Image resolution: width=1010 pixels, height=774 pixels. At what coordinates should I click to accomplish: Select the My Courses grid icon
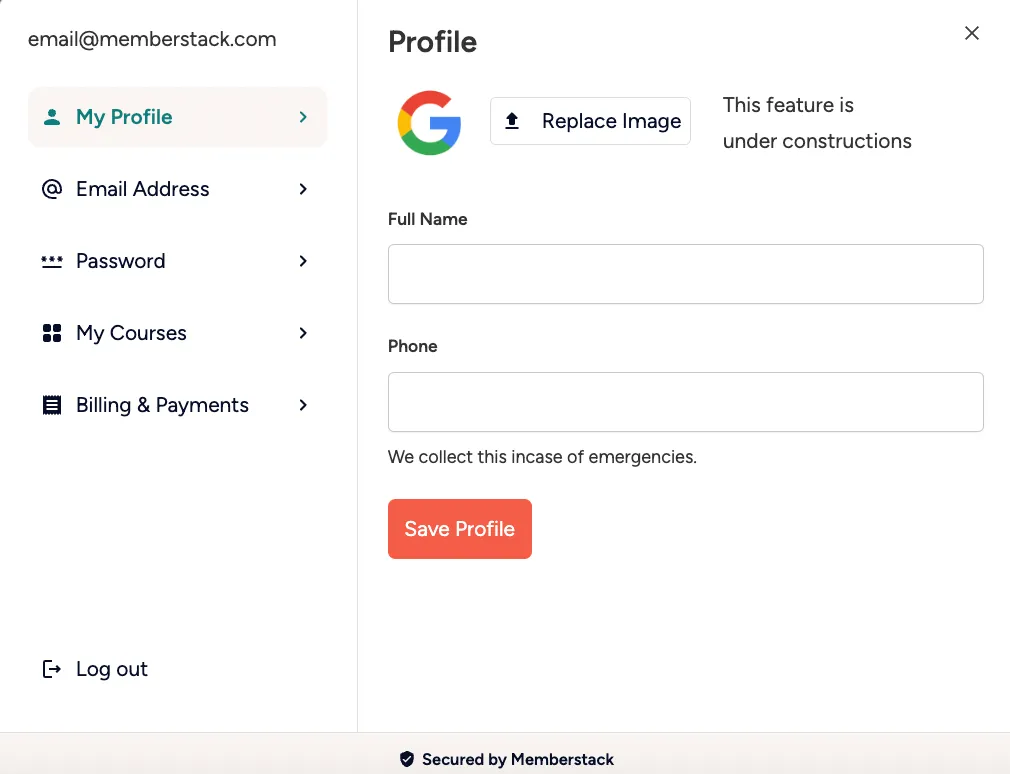[51, 332]
